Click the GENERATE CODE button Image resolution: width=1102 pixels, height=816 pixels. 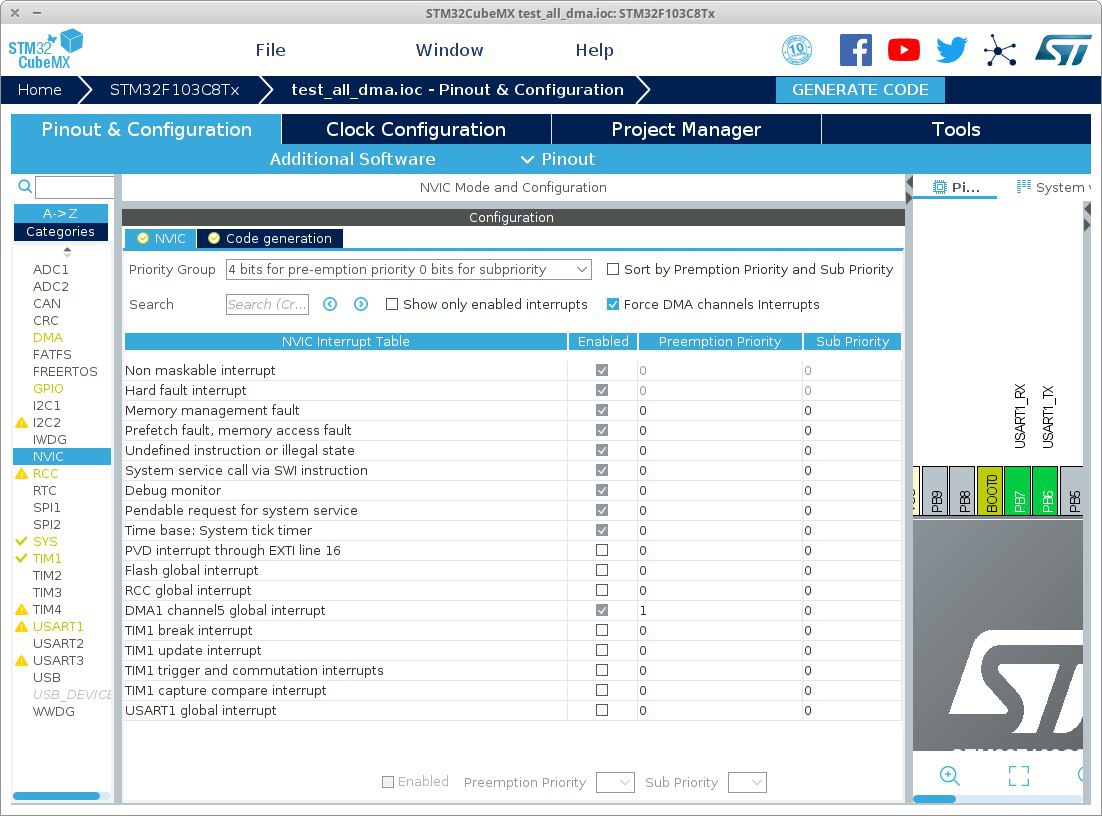(x=860, y=90)
